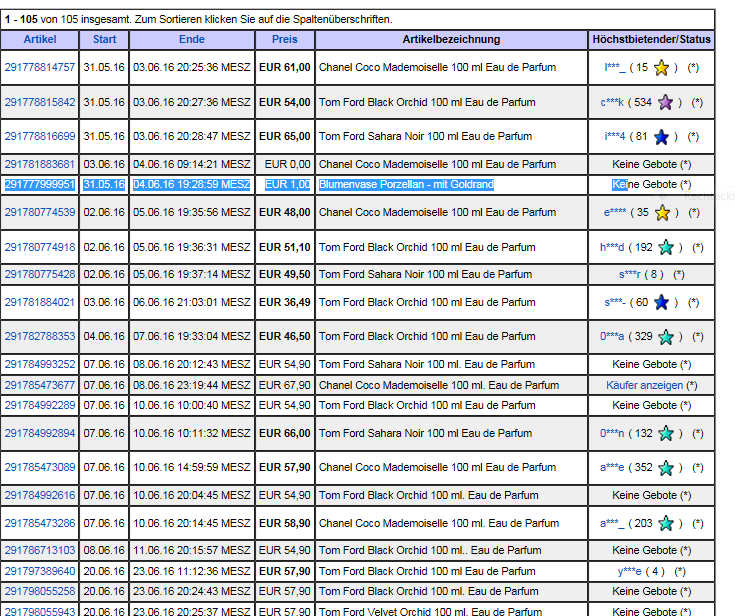
Task: Open article number 291780774539
Action: 40,212
